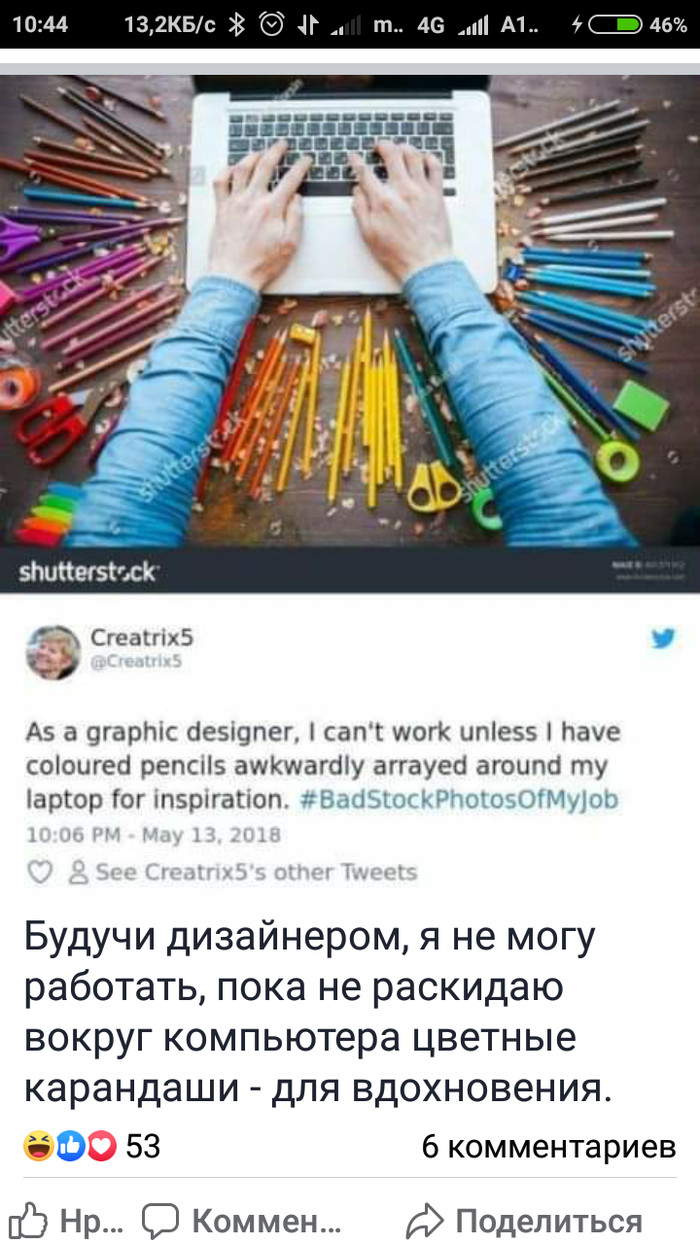Image resolution: width=700 pixels, height=1244 pixels.
Task: Tap the person icon beside See other Tweets
Action: pos(76,872)
